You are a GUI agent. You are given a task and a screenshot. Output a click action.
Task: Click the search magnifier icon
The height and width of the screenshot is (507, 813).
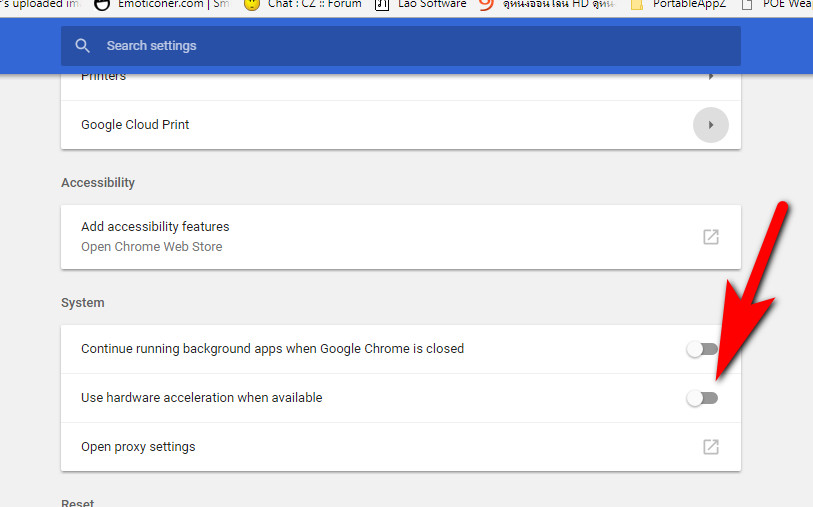(x=82, y=46)
